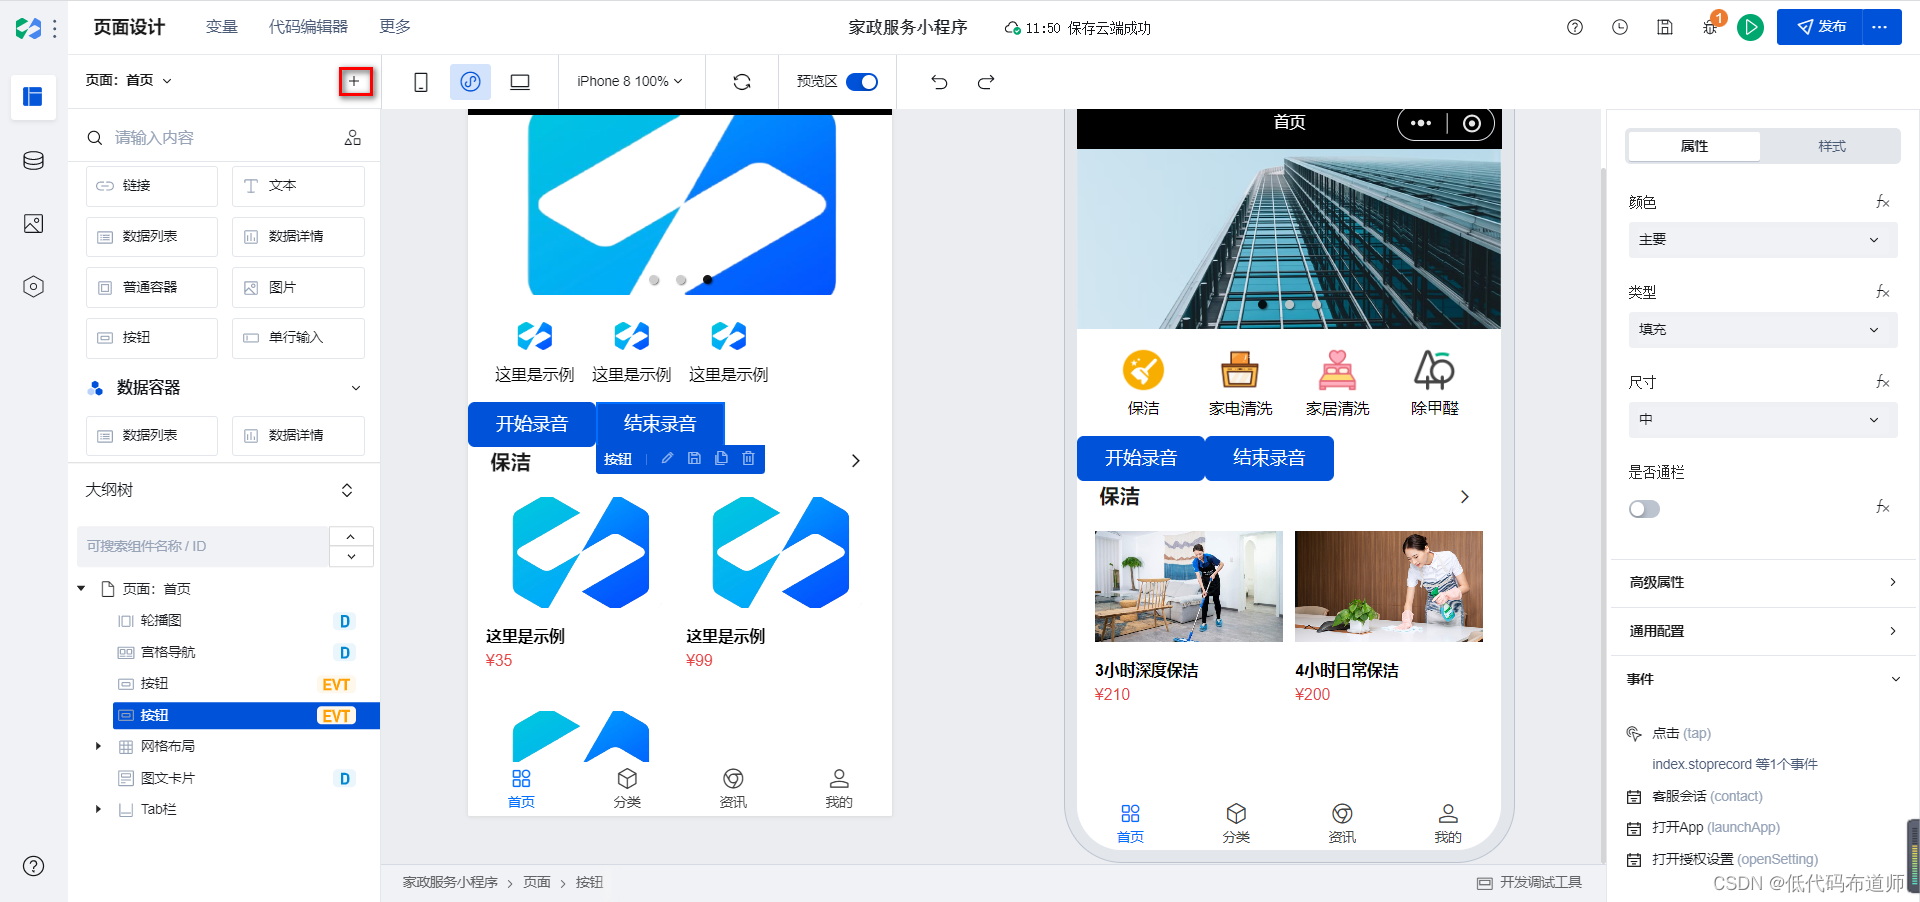Undo the last action
Viewport: 1920px width, 902px height.
(939, 82)
